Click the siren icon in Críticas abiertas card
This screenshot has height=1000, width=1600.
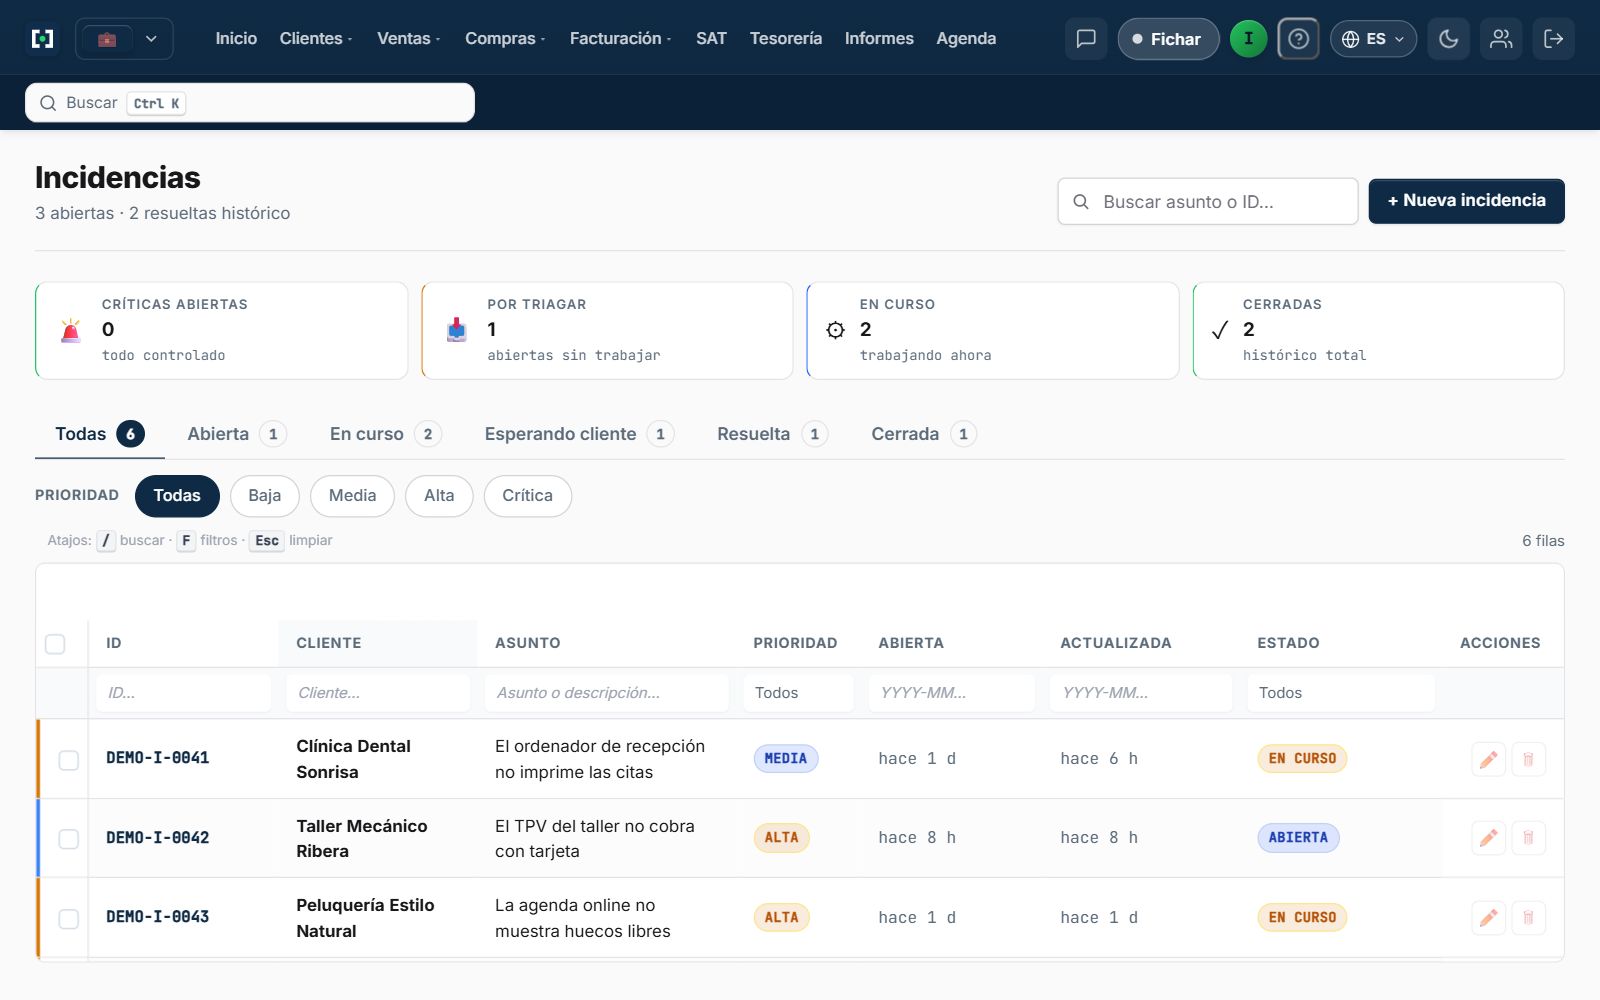click(71, 331)
